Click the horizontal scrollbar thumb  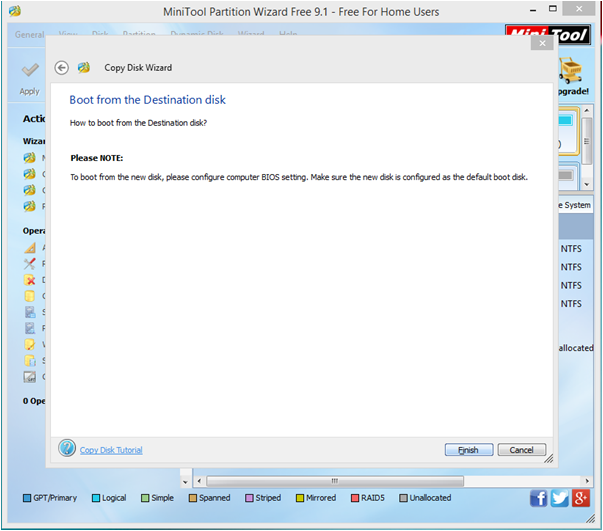point(335,481)
